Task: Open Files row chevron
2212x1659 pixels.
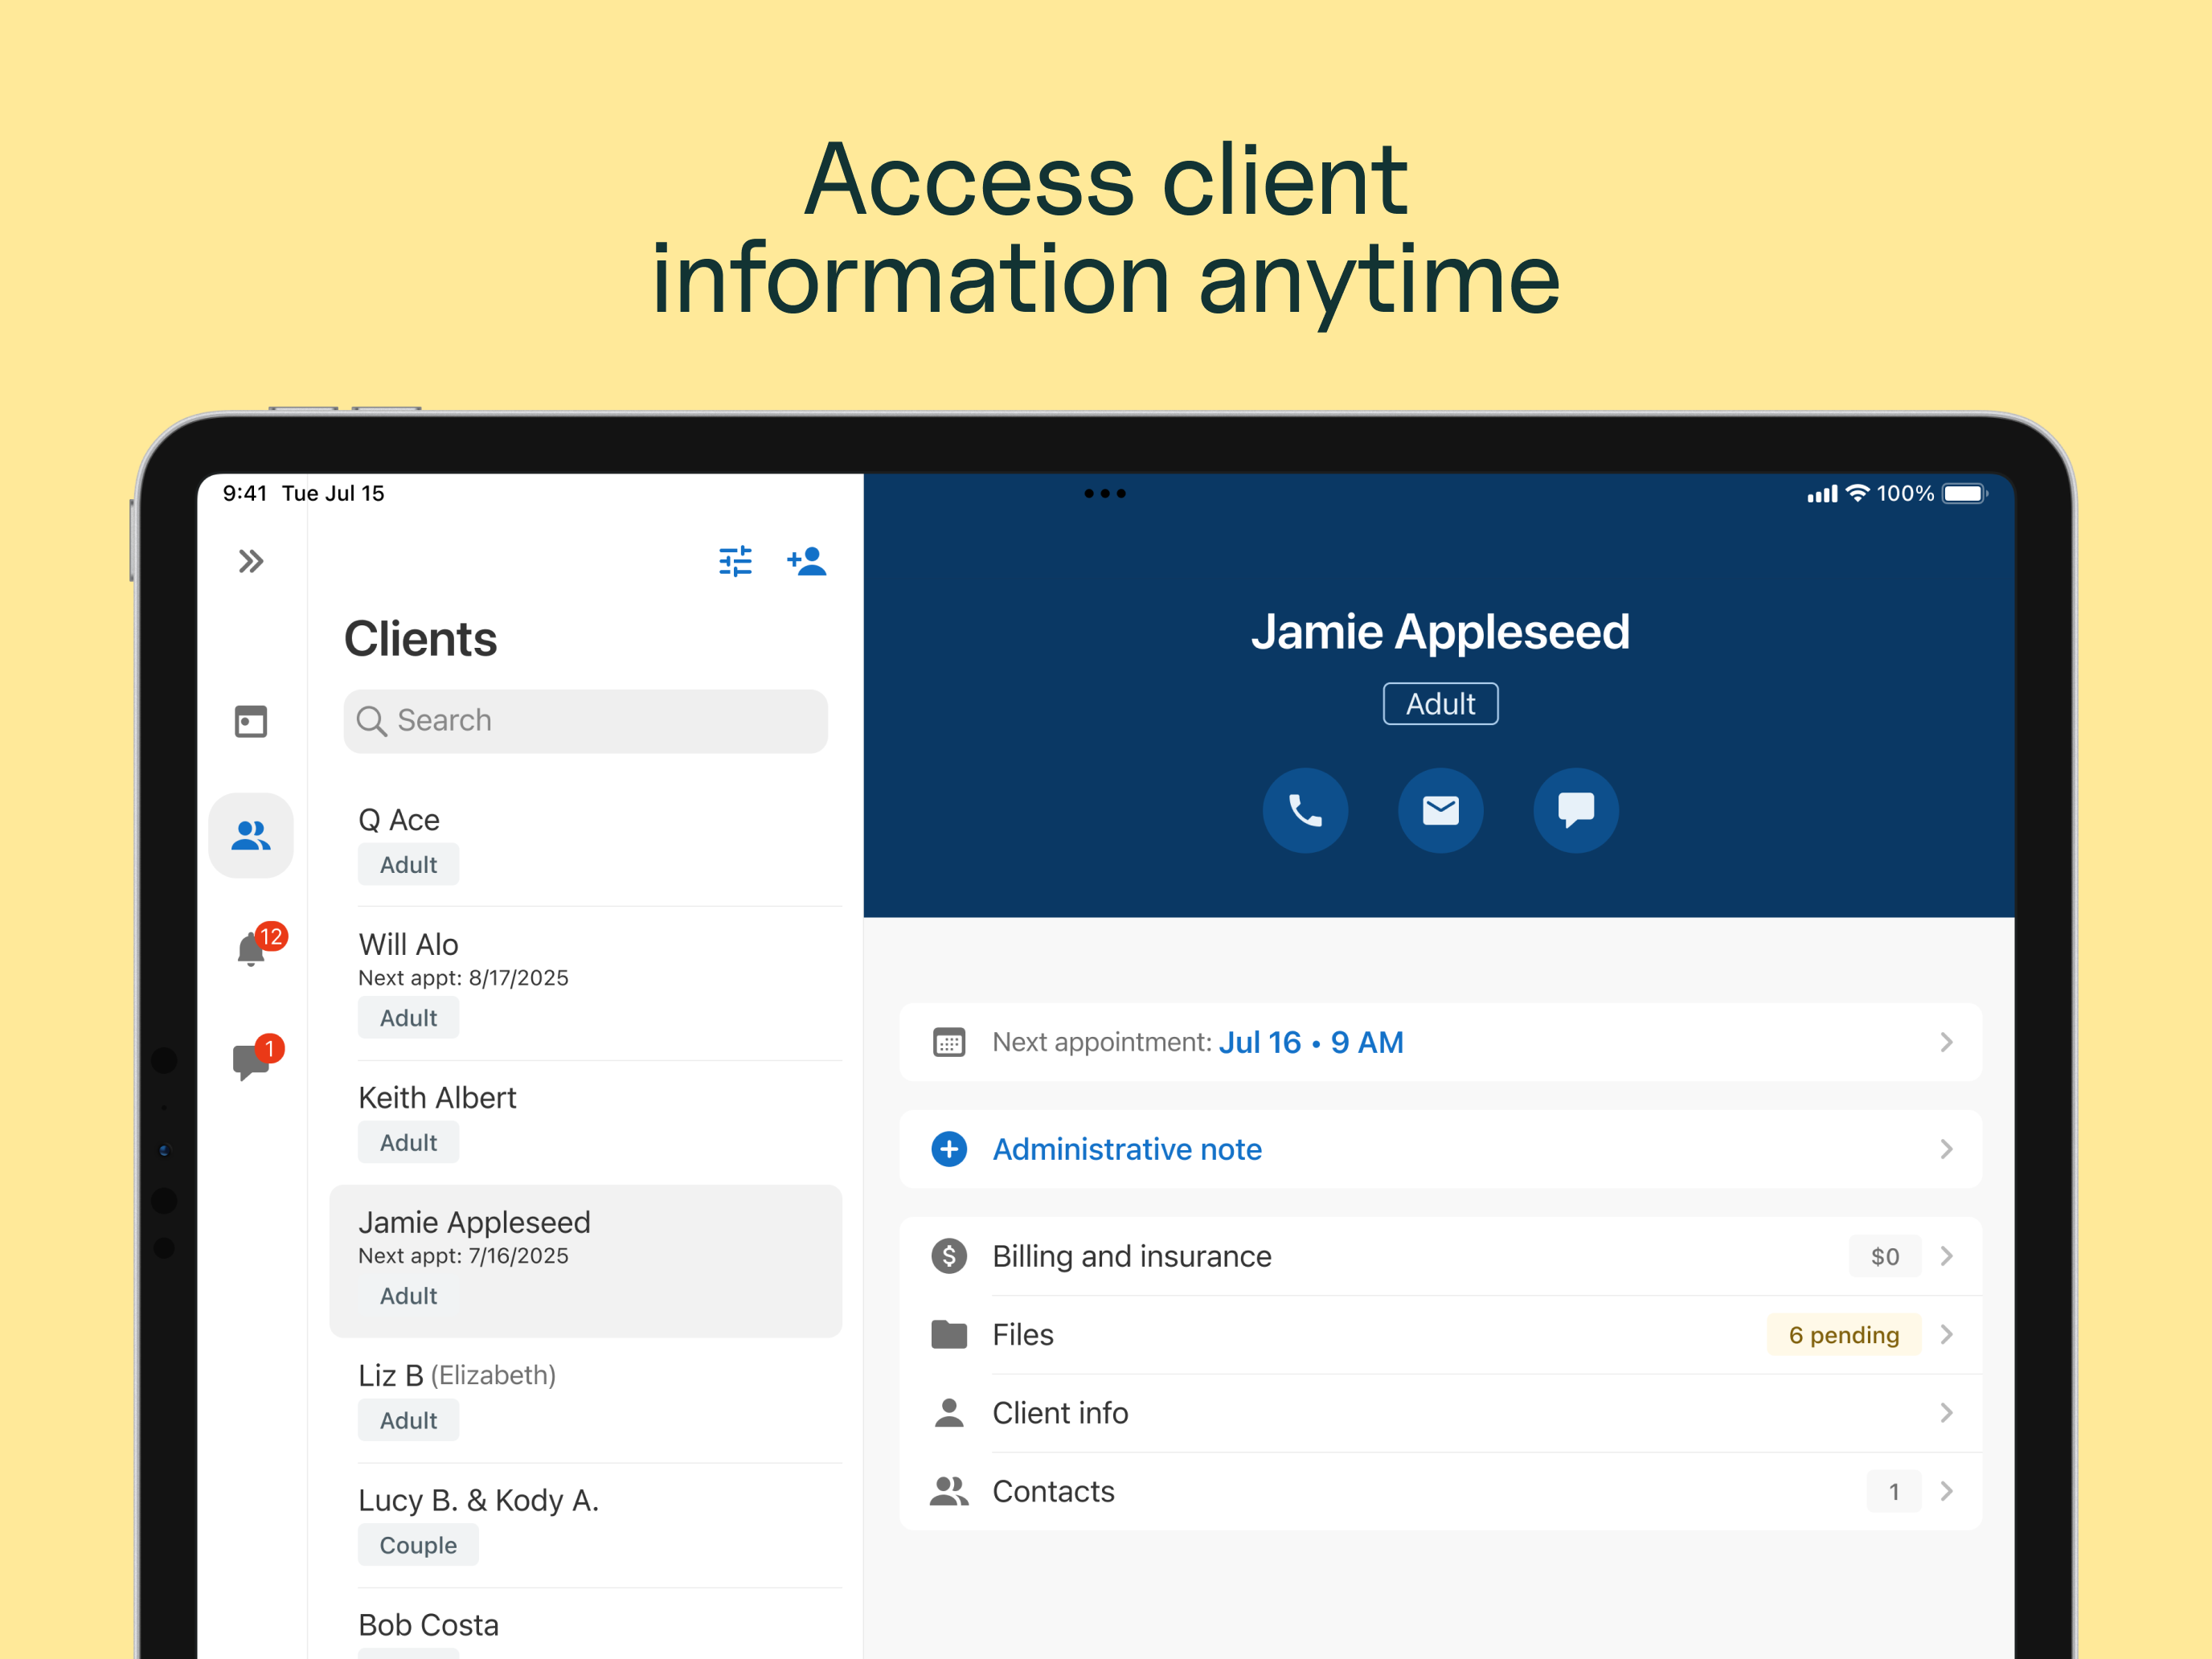Action: point(1945,1334)
